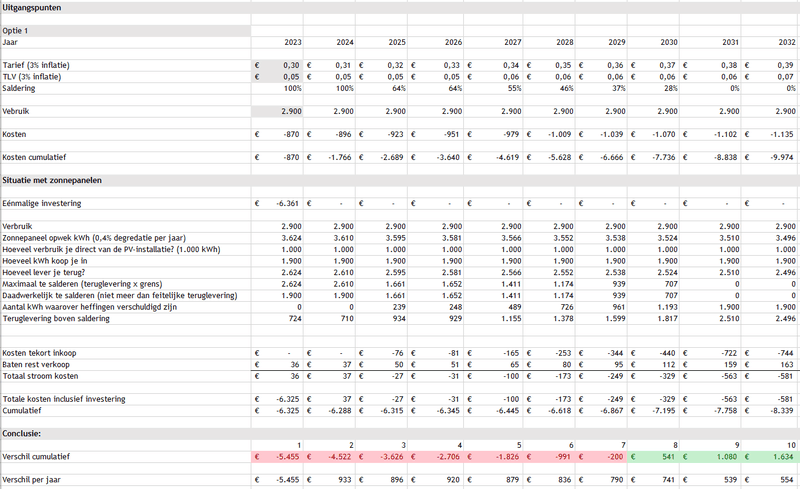
Task: Select the shaded Vebruik 2.900 input cell
Action: tap(277, 111)
